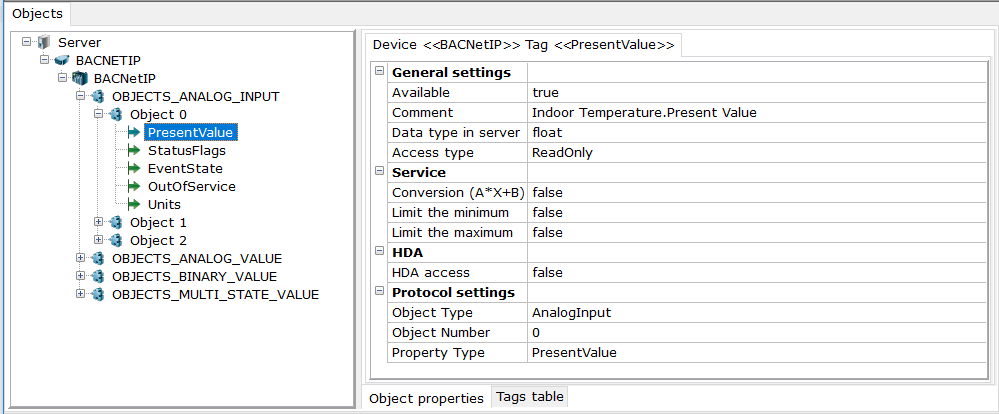Click the PresentValue tag arrow icon
Image resolution: width=999 pixels, height=414 pixels.
click(x=133, y=132)
